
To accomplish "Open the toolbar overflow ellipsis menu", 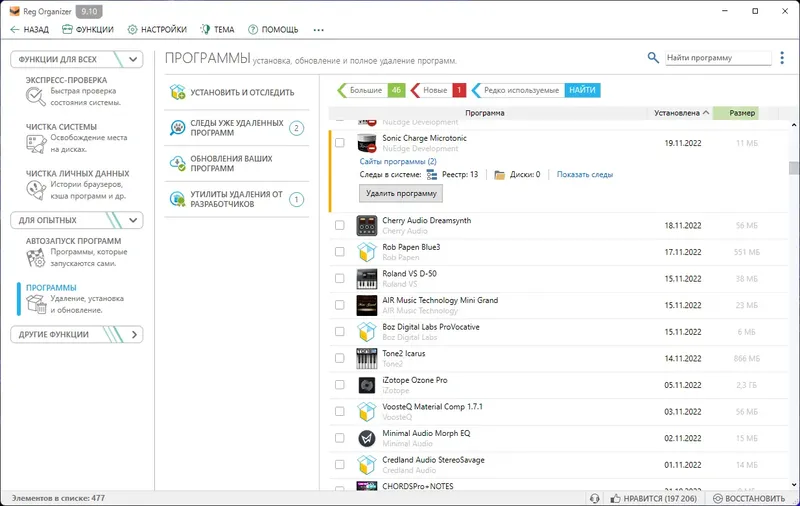I will [318, 30].
